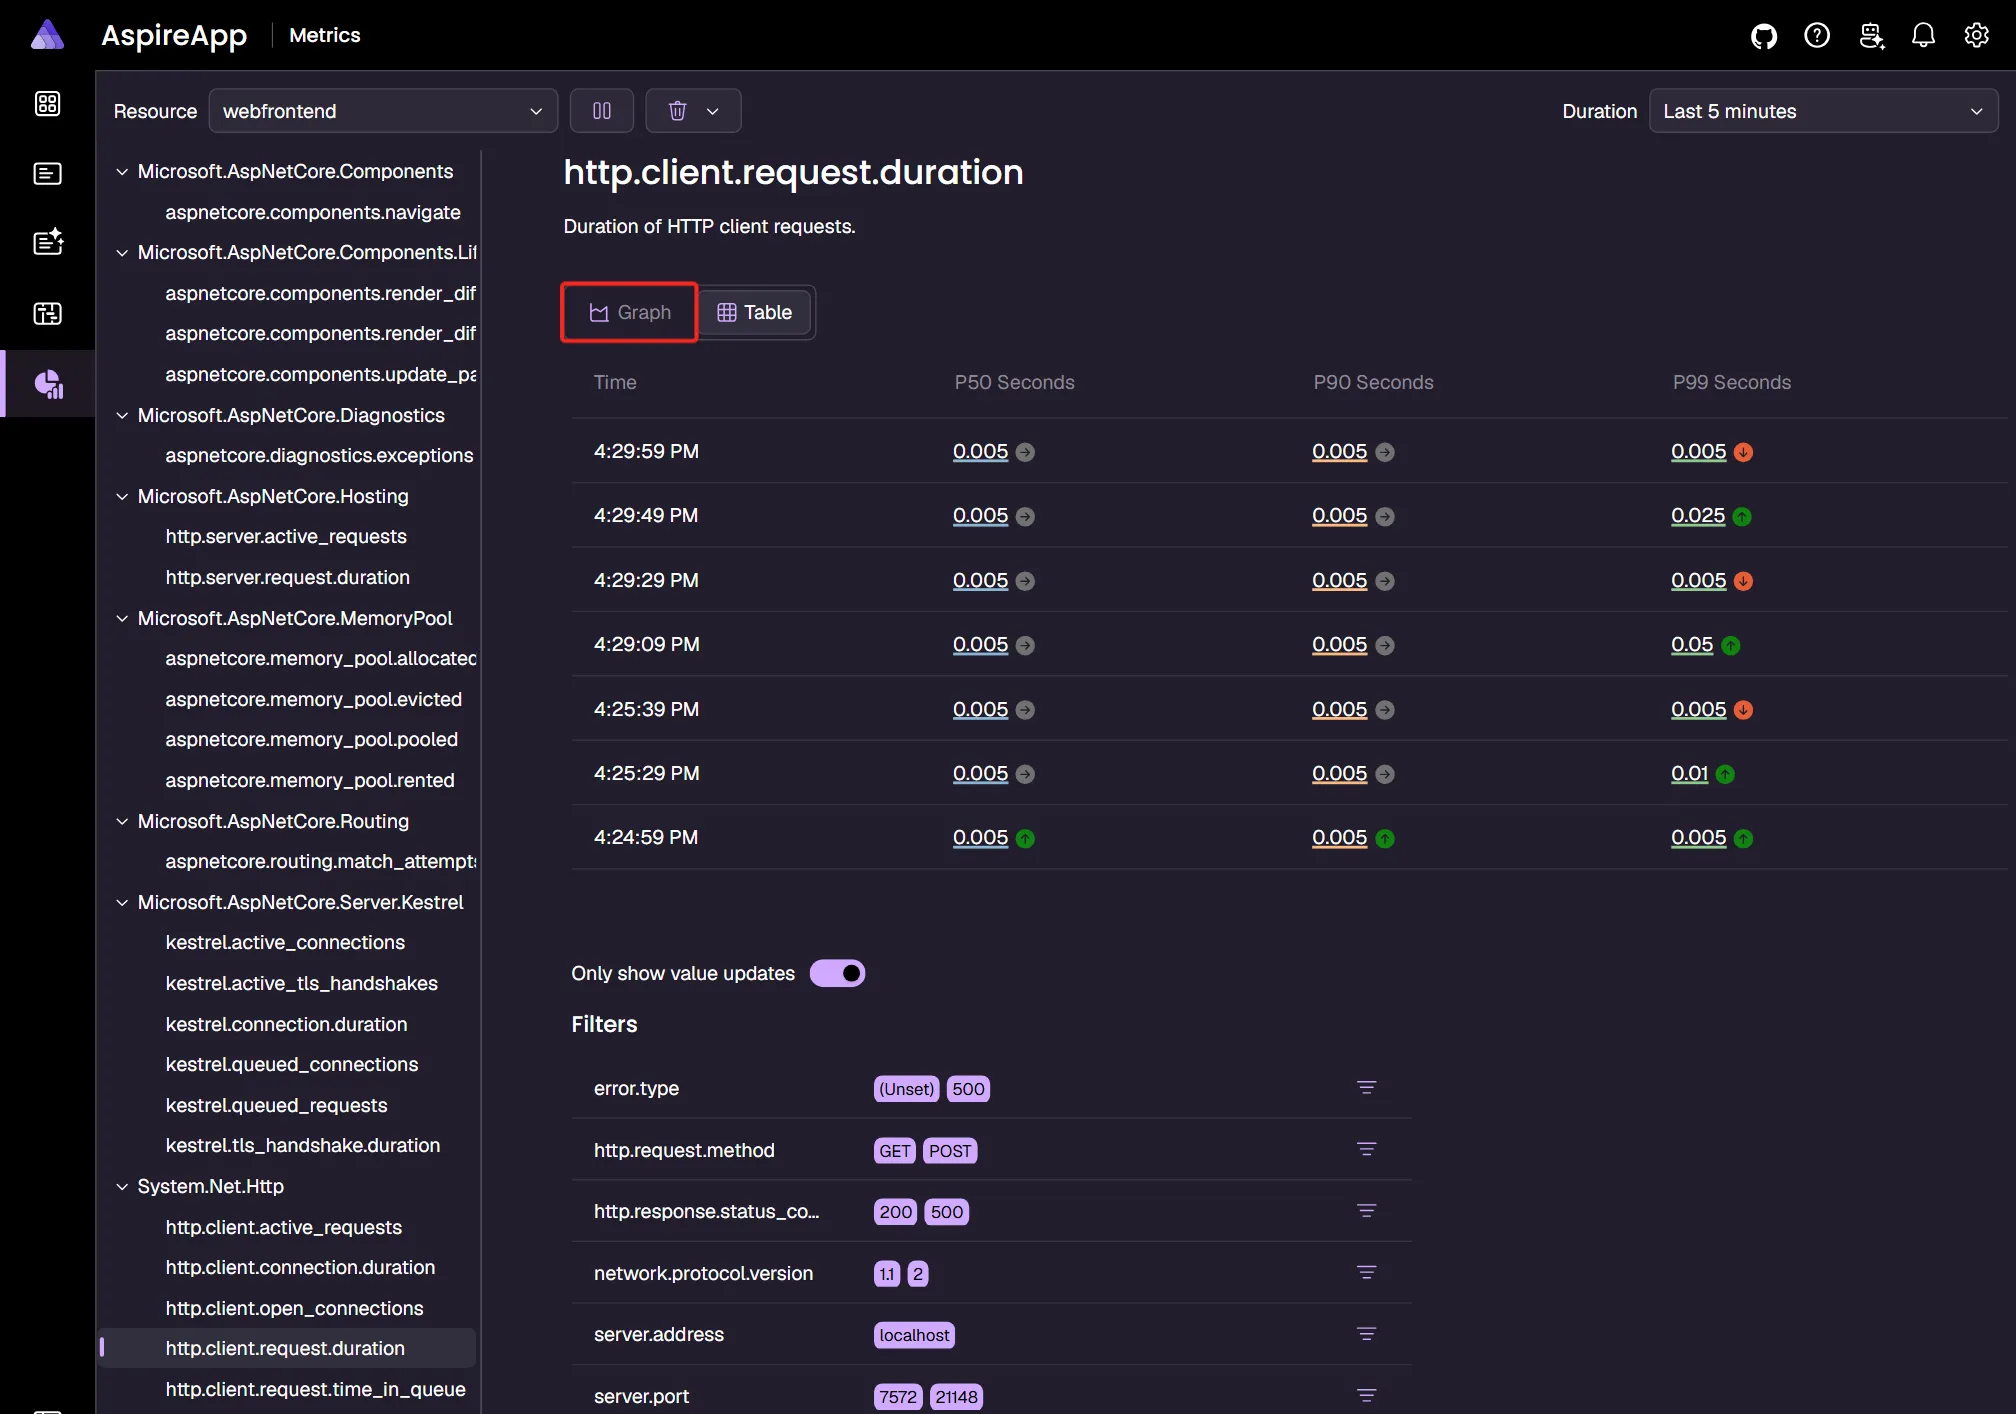Toggle Only show value updates switch

tap(837, 973)
